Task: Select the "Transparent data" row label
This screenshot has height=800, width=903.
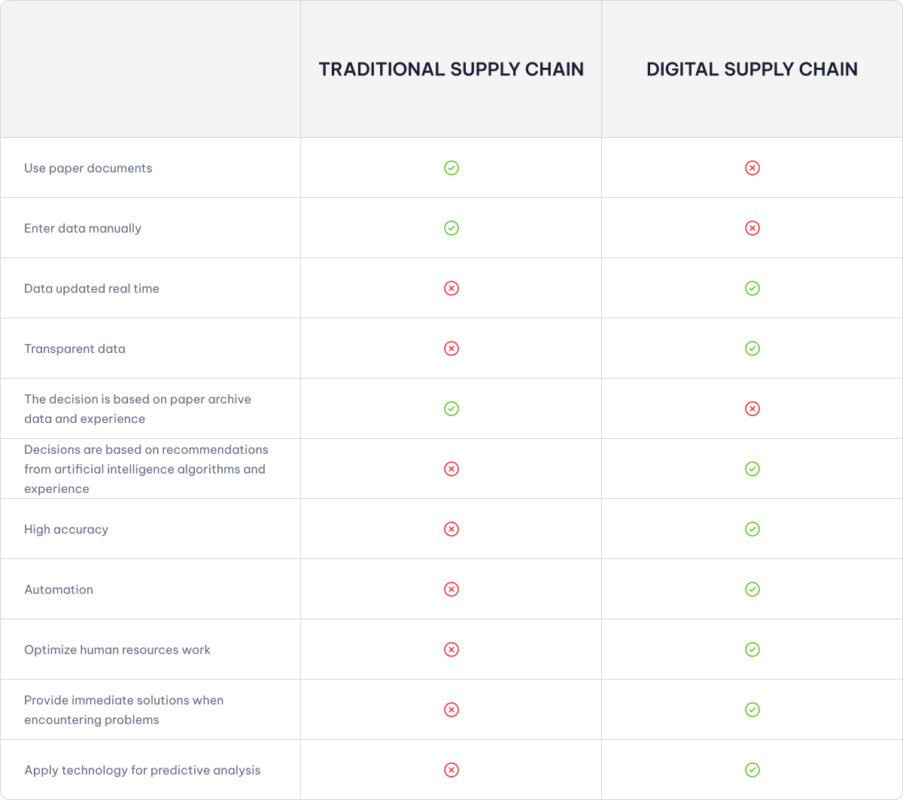Action: coord(75,349)
